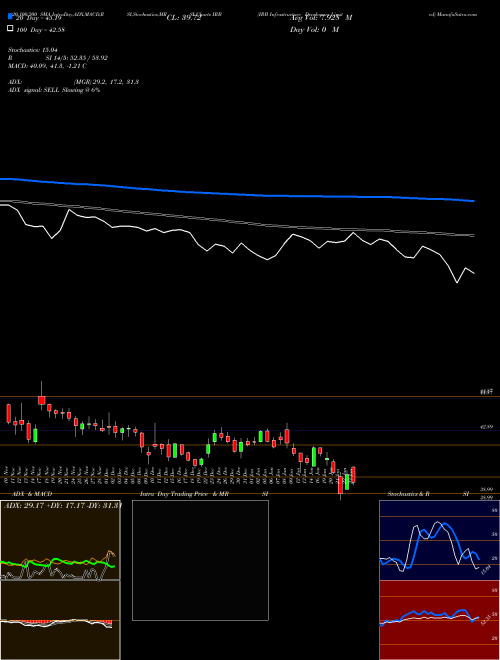Click the 'Intra Day Trading Price & MR' title
Screen dimensions: 500x660
(x=184, y=494)
